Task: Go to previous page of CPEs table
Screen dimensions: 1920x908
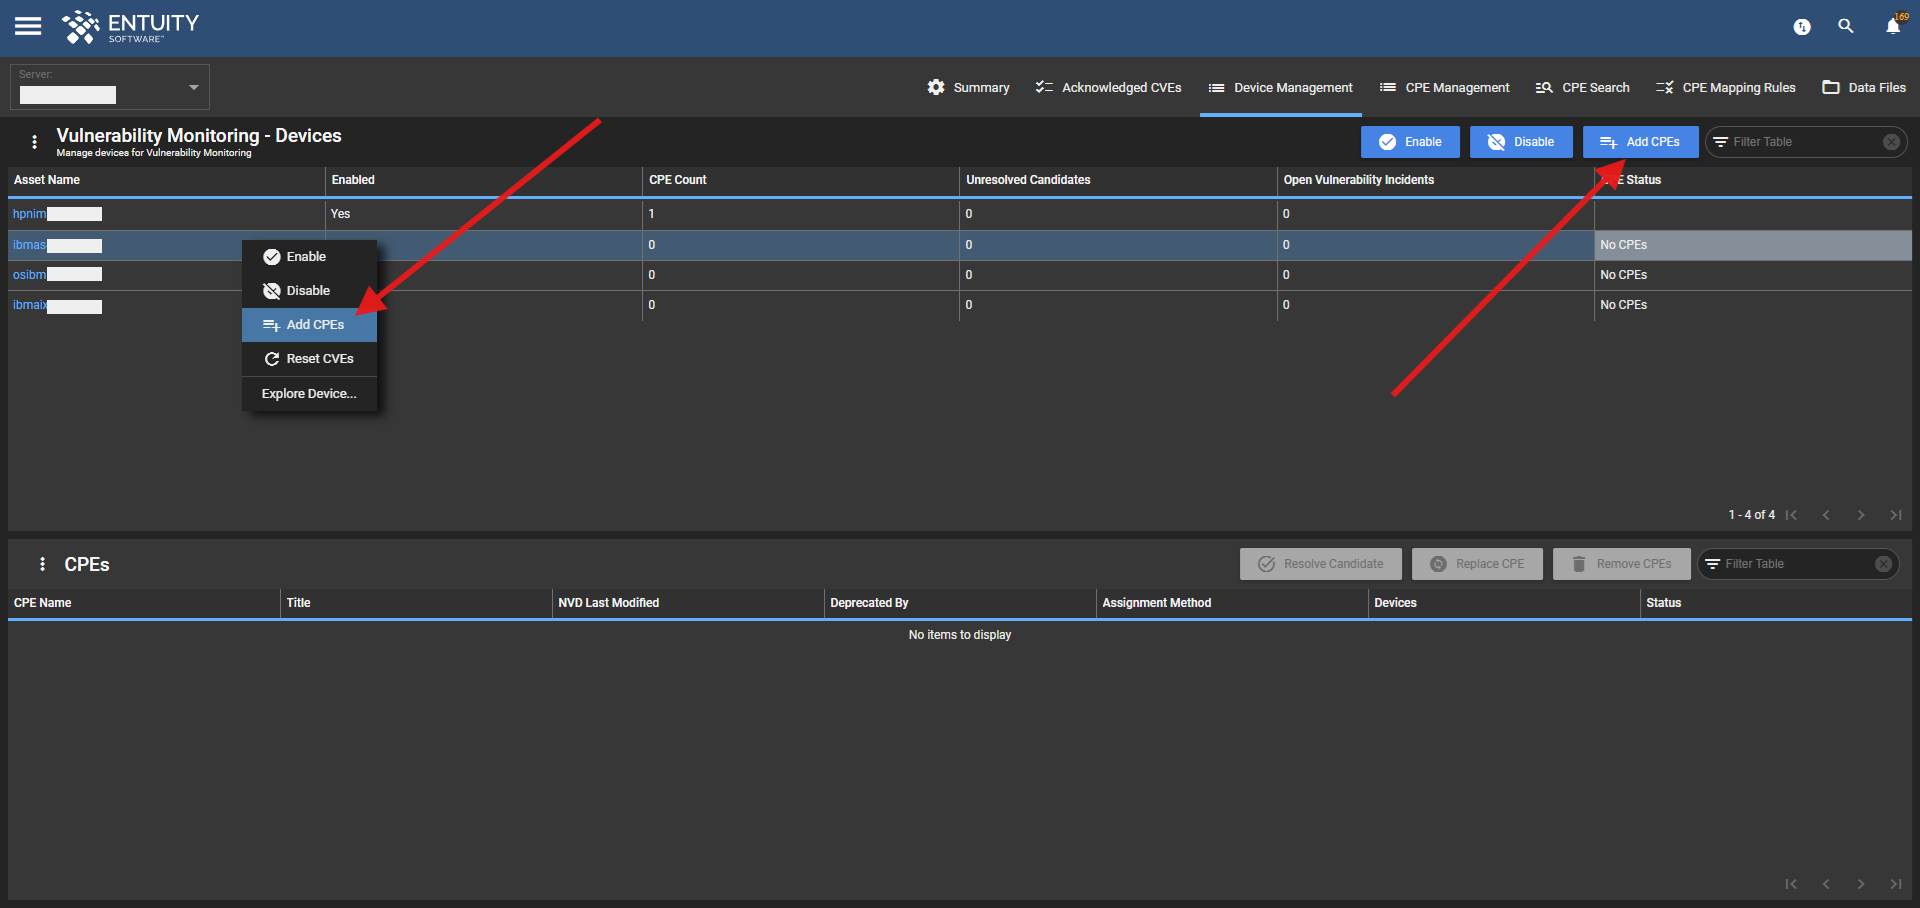Action: coord(1826,884)
